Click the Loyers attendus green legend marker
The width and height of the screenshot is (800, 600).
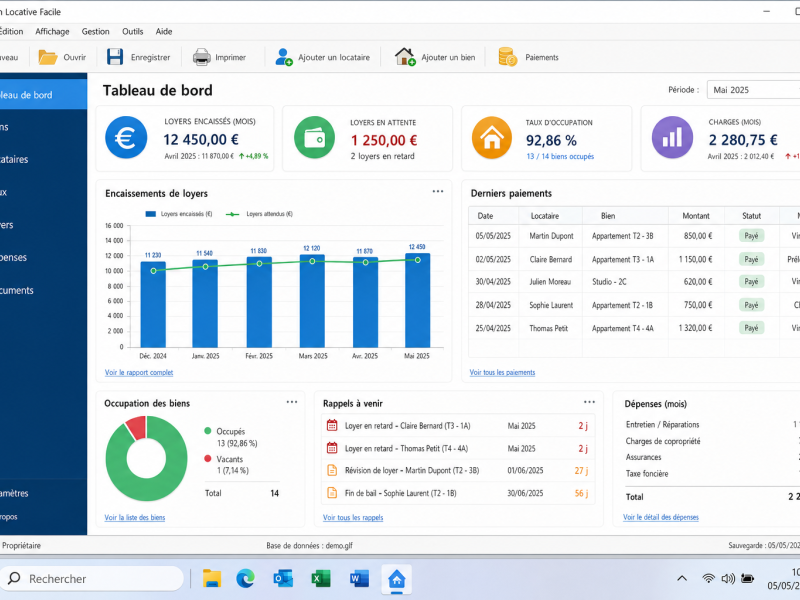coord(233,214)
